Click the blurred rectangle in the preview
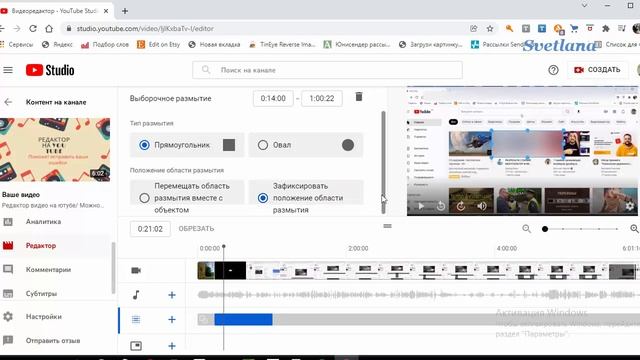Screen dimensions: 640x360 coord(528,144)
